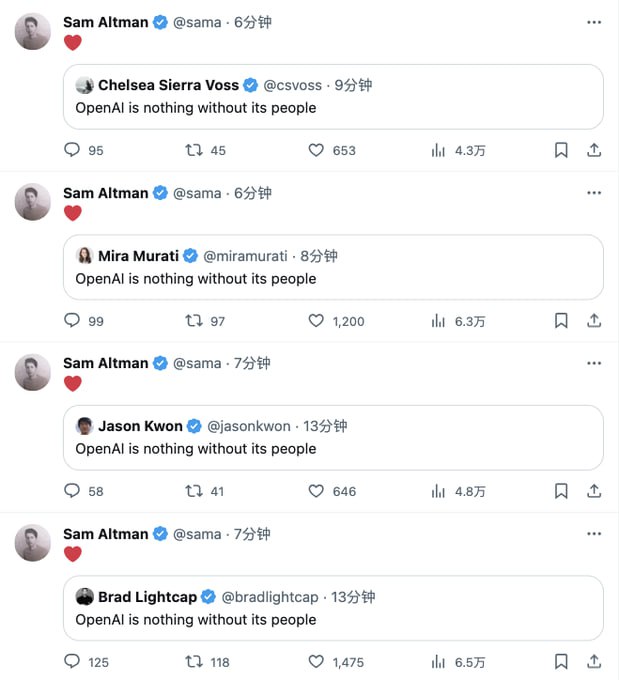Retweet the post with 41 retweets
The width and height of the screenshot is (619, 680).
click(x=195, y=491)
